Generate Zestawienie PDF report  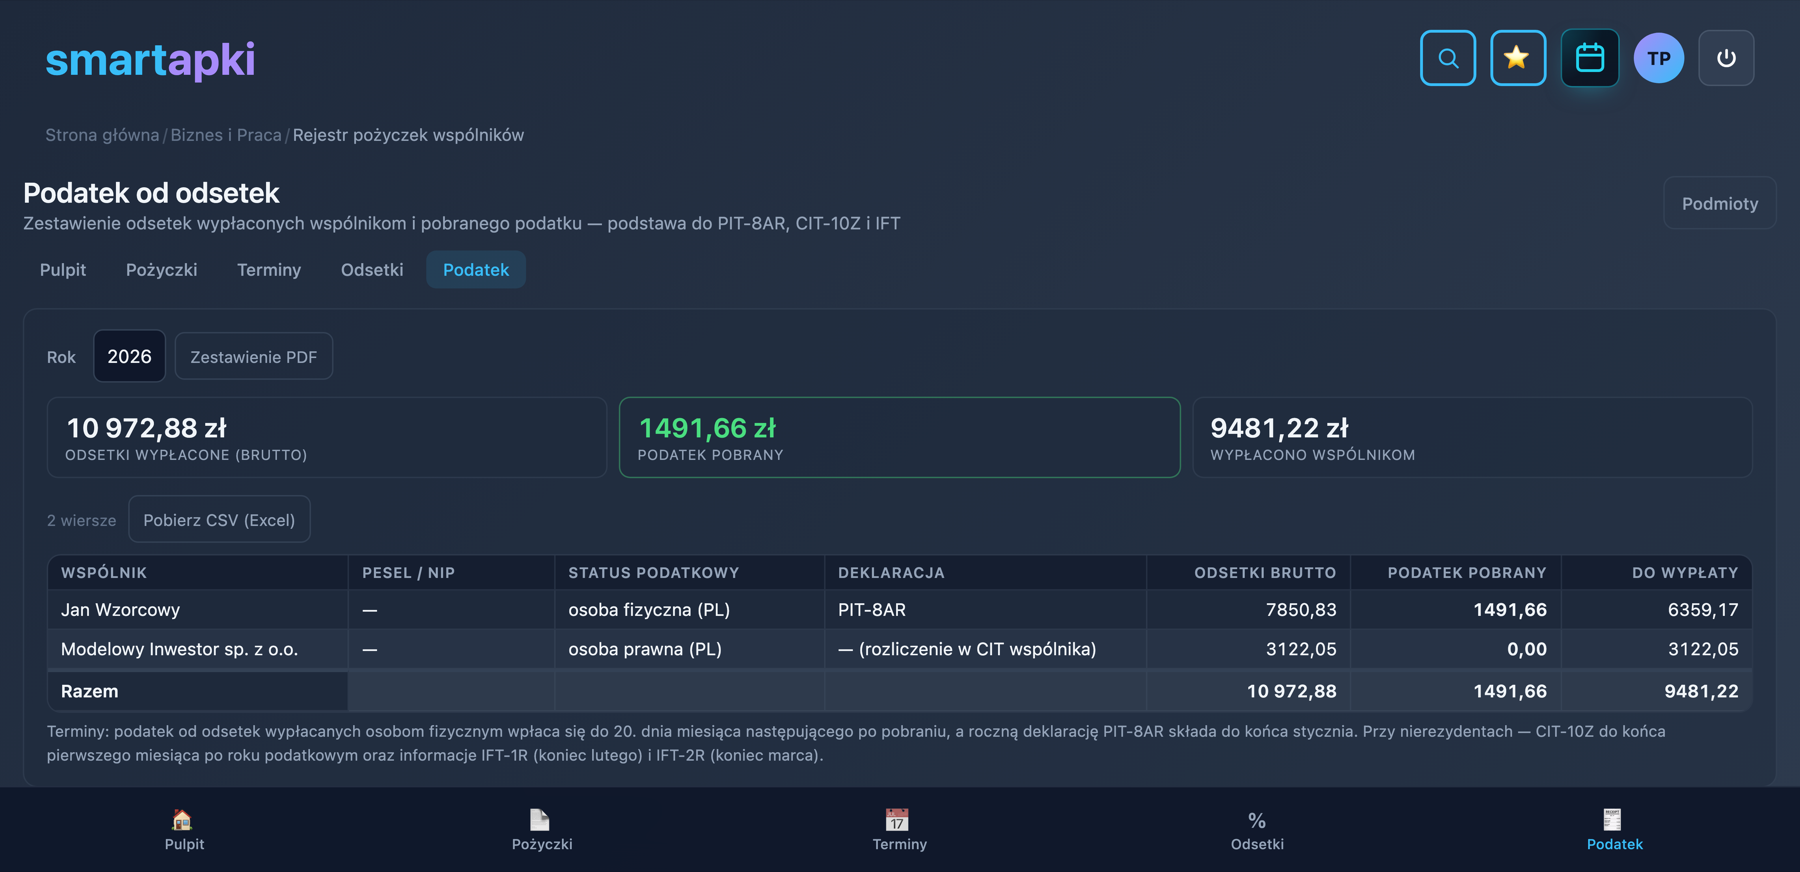tap(254, 357)
